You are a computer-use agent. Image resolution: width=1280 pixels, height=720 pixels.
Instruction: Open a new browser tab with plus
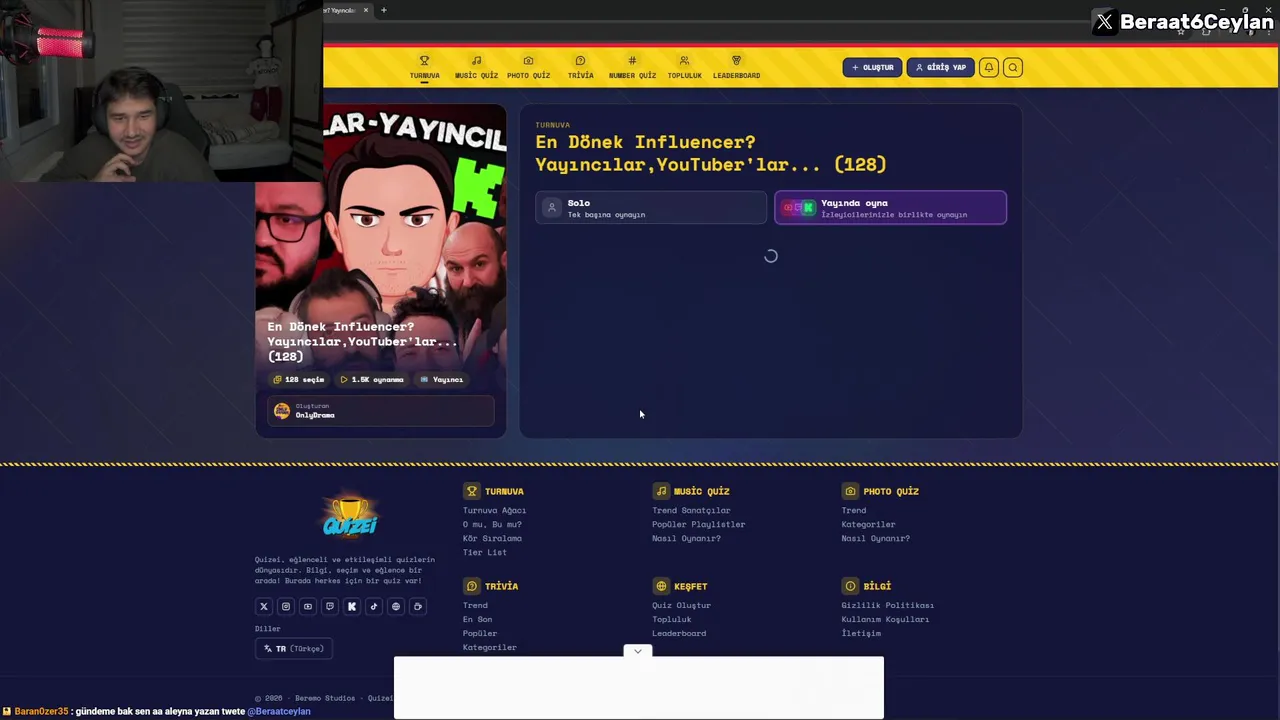pos(383,10)
